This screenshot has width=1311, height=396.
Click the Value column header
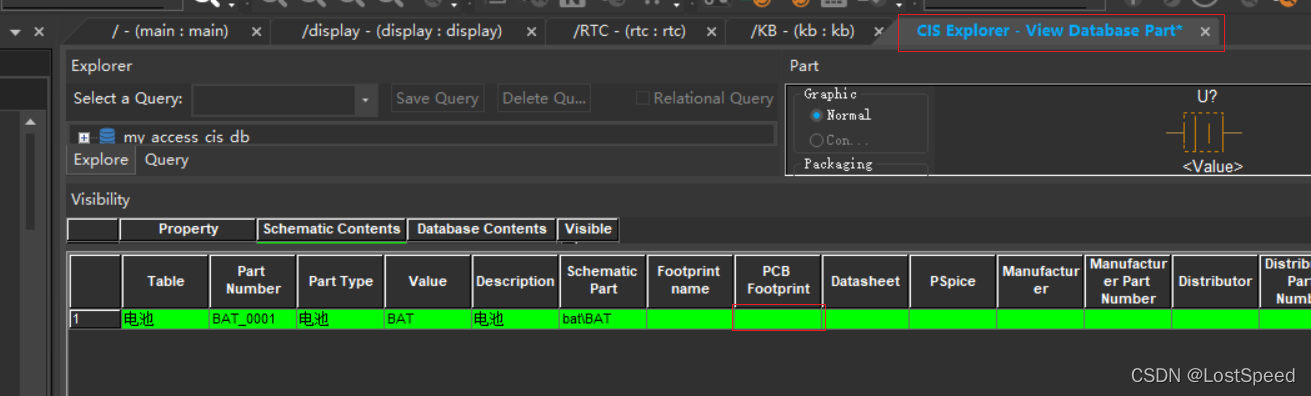pyautogui.click(x=427, y=281)
